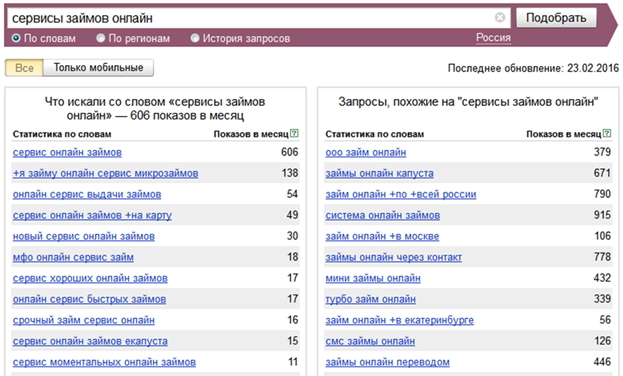Click the 138 count for микрозаймов query
This screenshot has width=623, height=376.
[x=290, y=173]
